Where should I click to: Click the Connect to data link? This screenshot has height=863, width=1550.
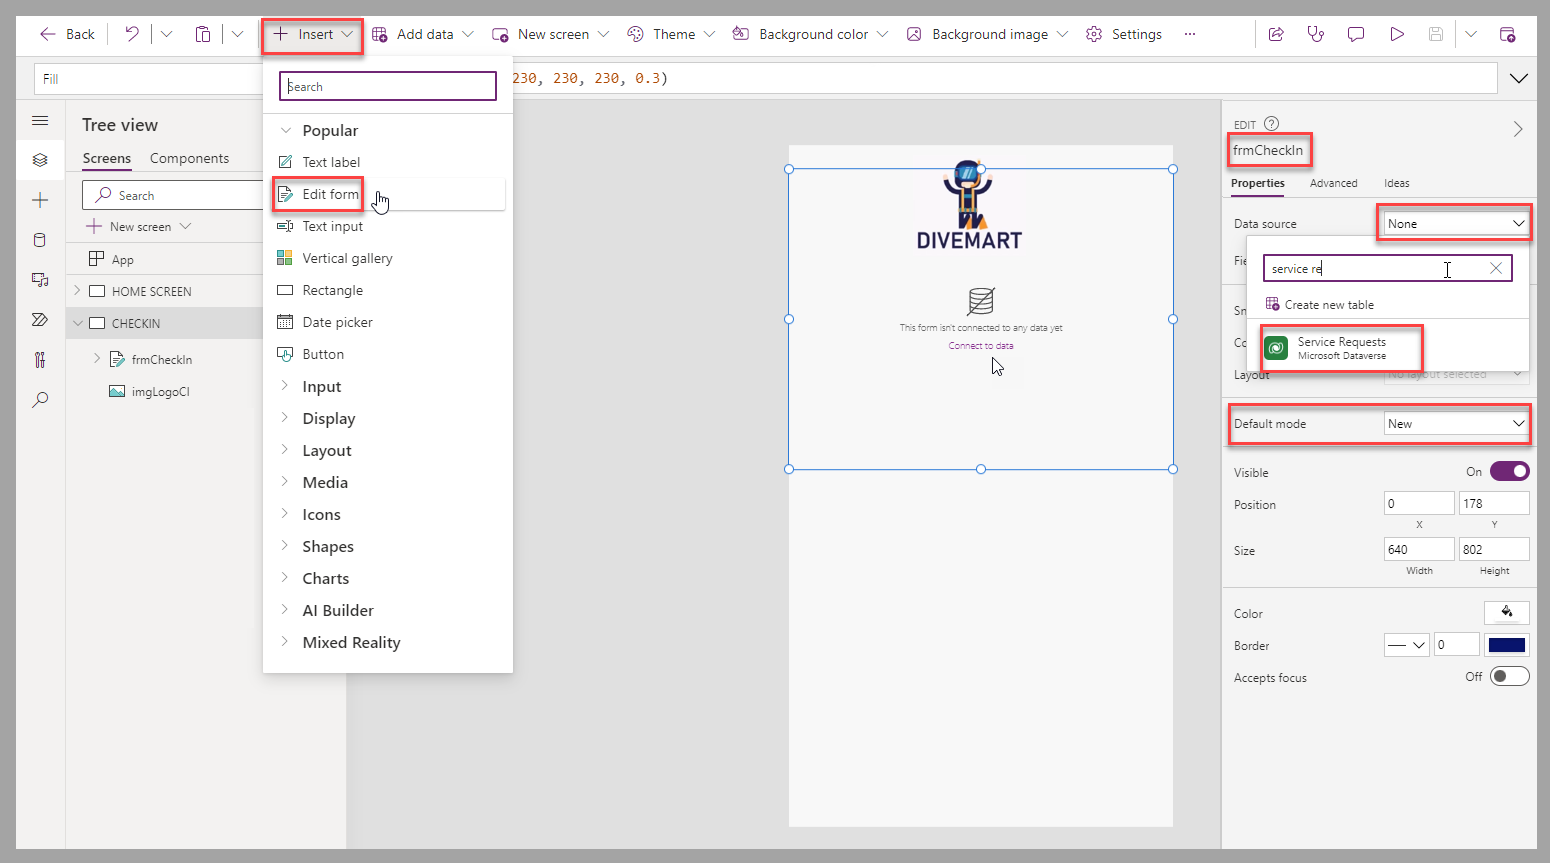point(980,345)
